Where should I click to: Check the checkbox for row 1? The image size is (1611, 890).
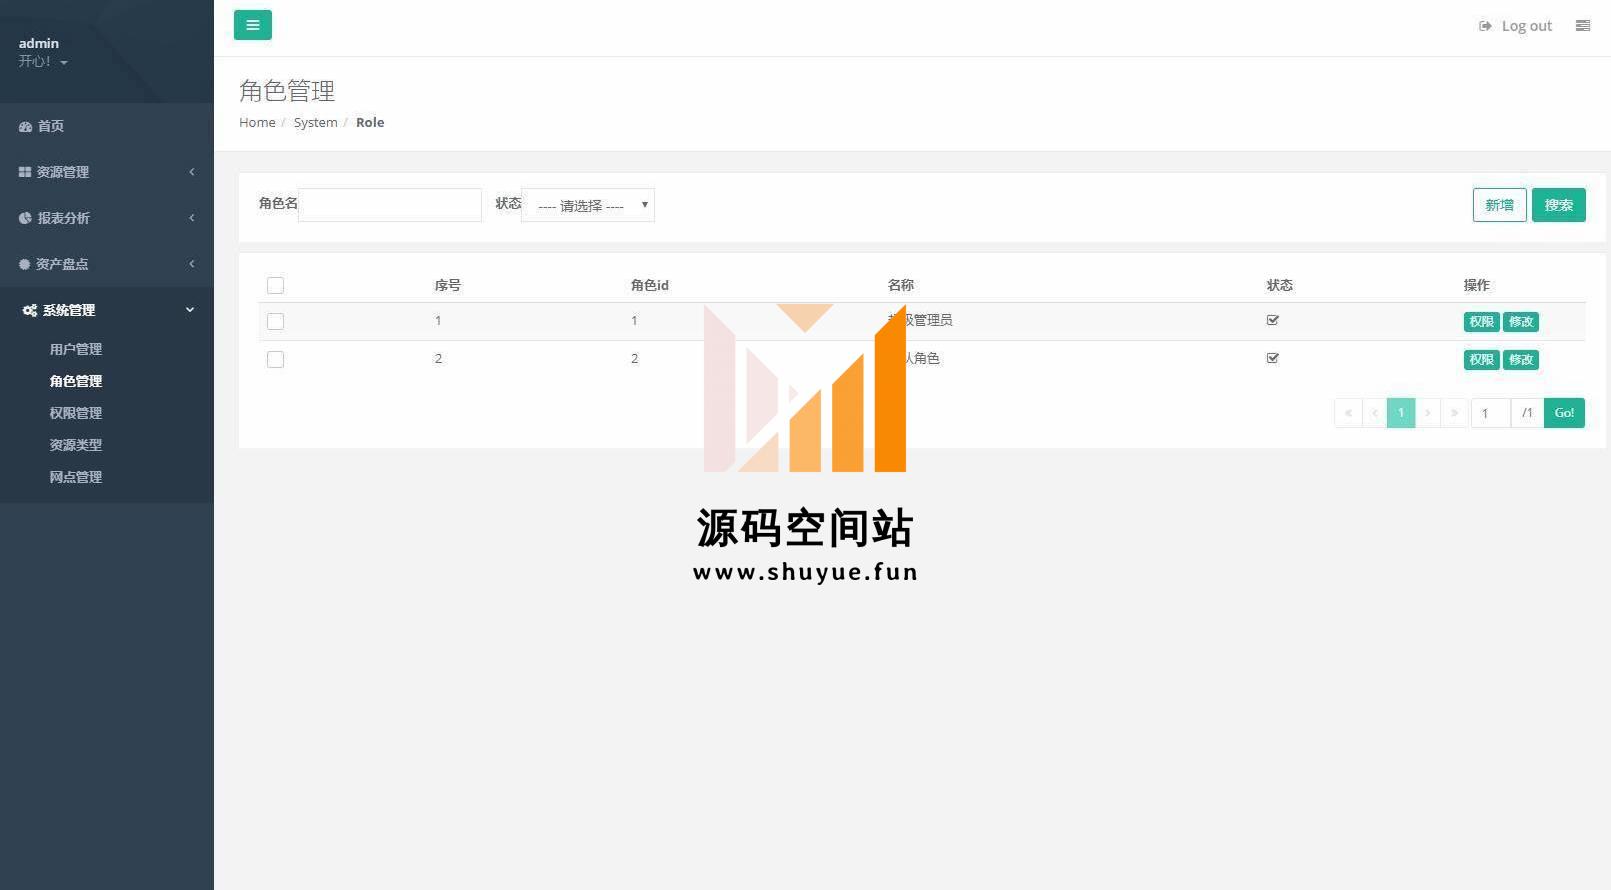pos(275,322)
